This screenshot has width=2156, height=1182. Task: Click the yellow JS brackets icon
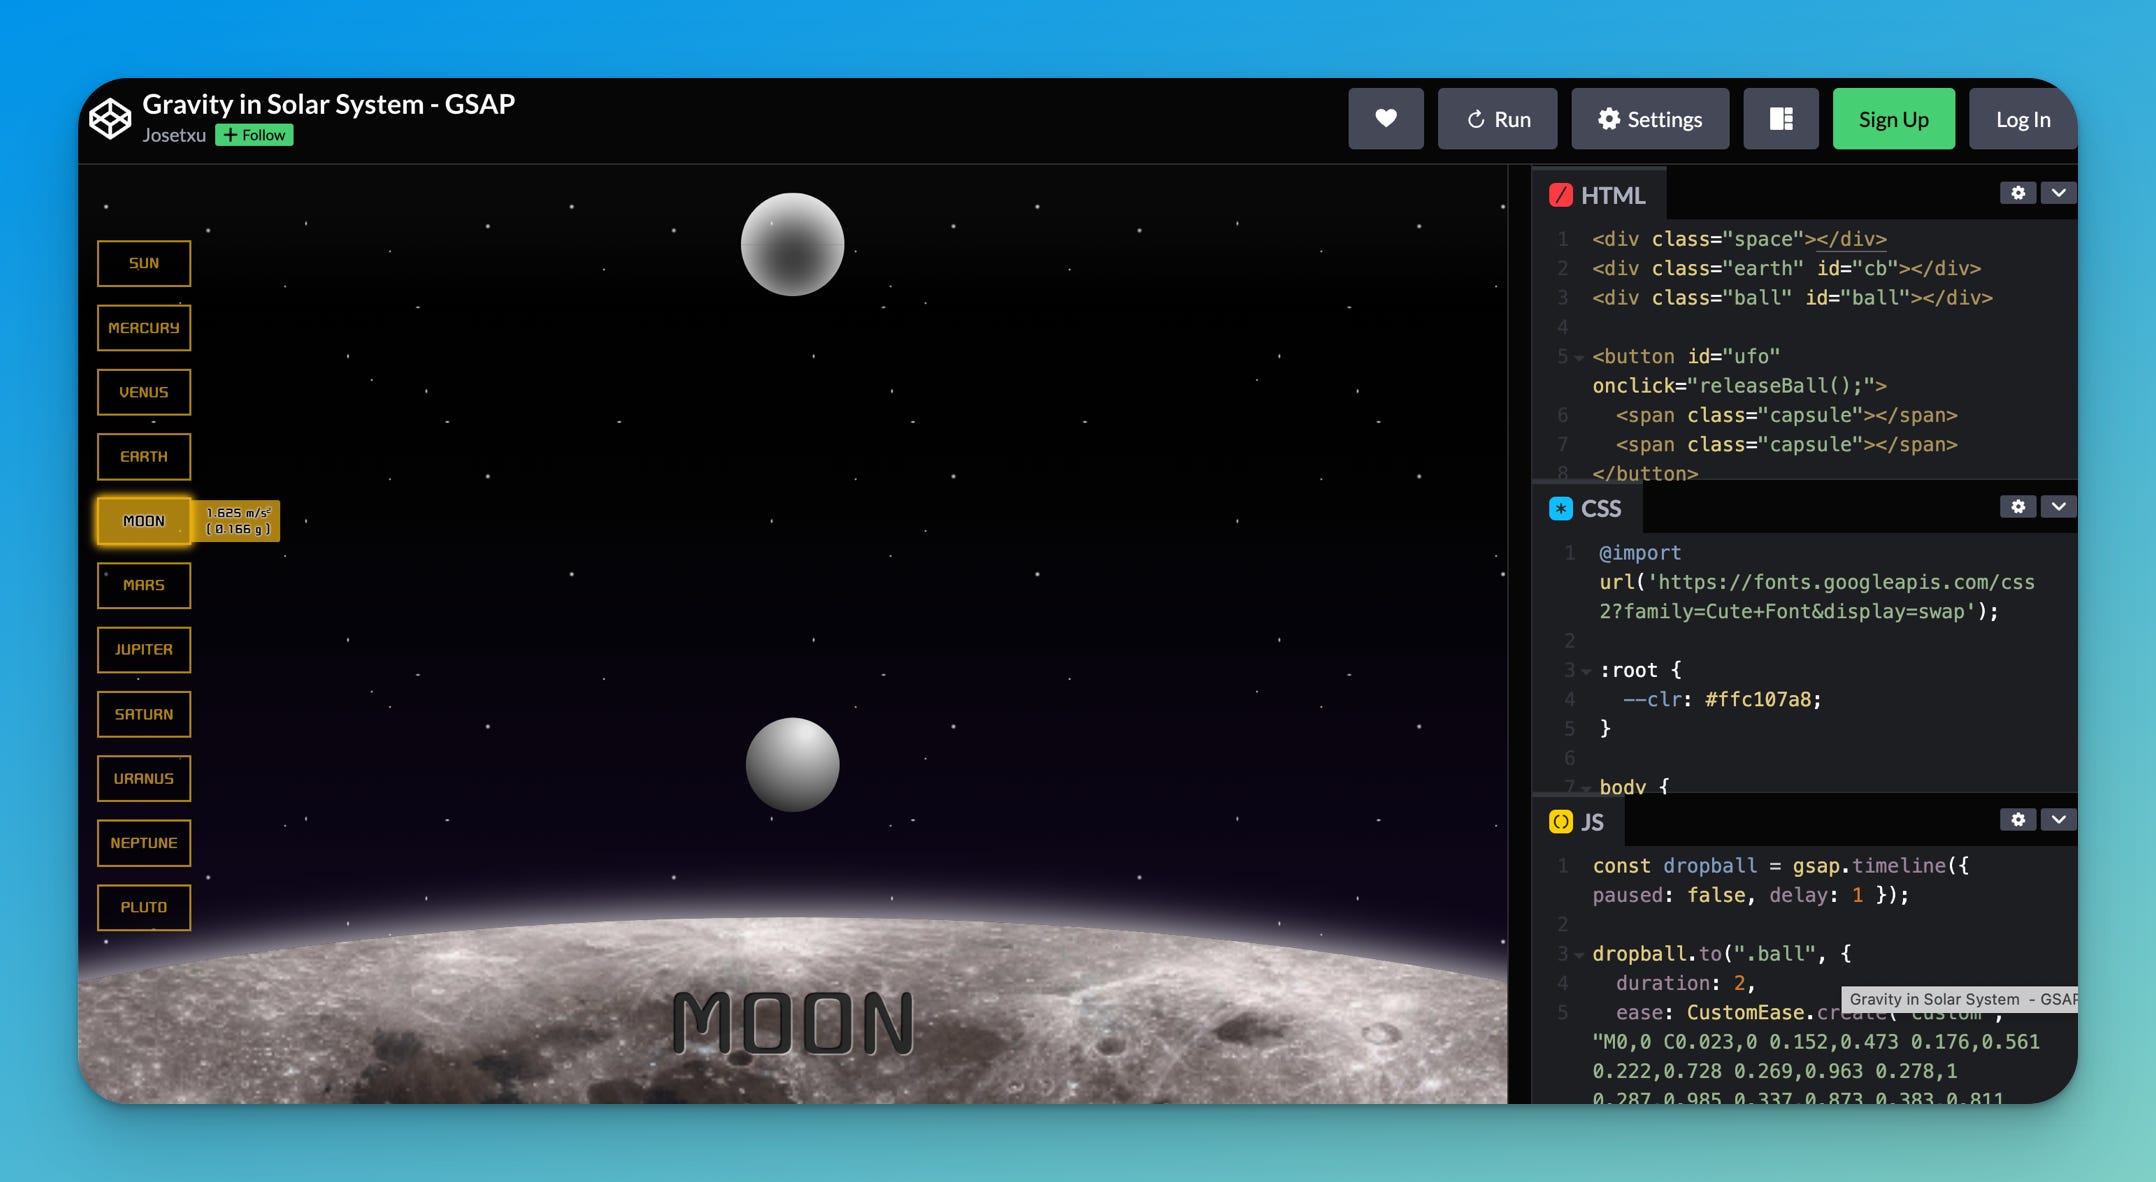click(x=1561, y=821)
